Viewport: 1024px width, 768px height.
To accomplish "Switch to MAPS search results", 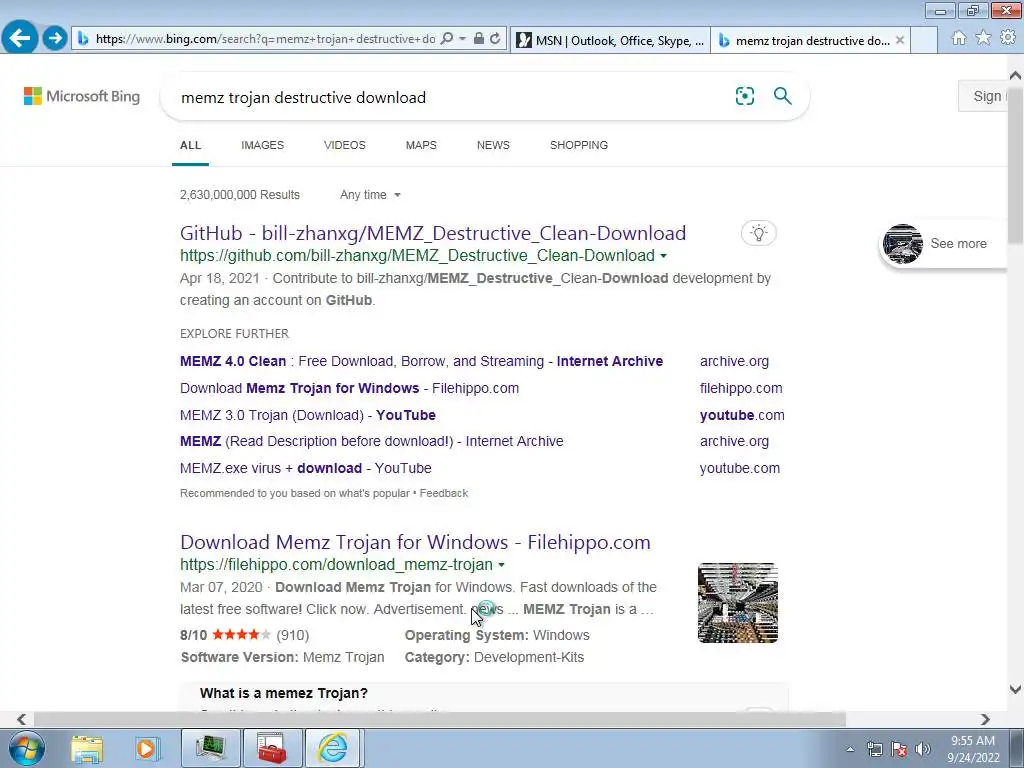I will pyautogui.click(x=421, y=145).
